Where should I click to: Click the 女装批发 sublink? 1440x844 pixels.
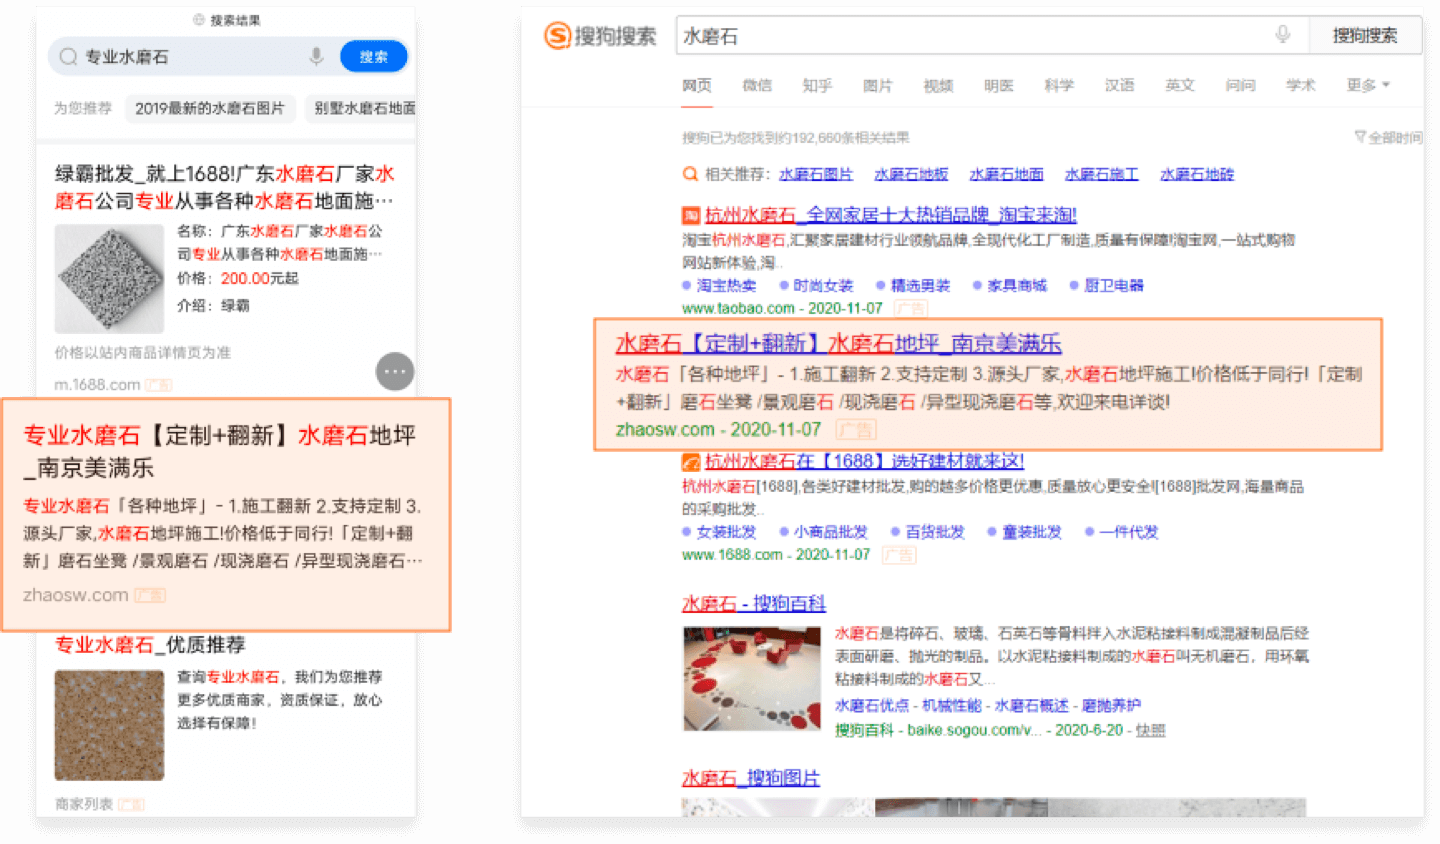click(726, 533)
